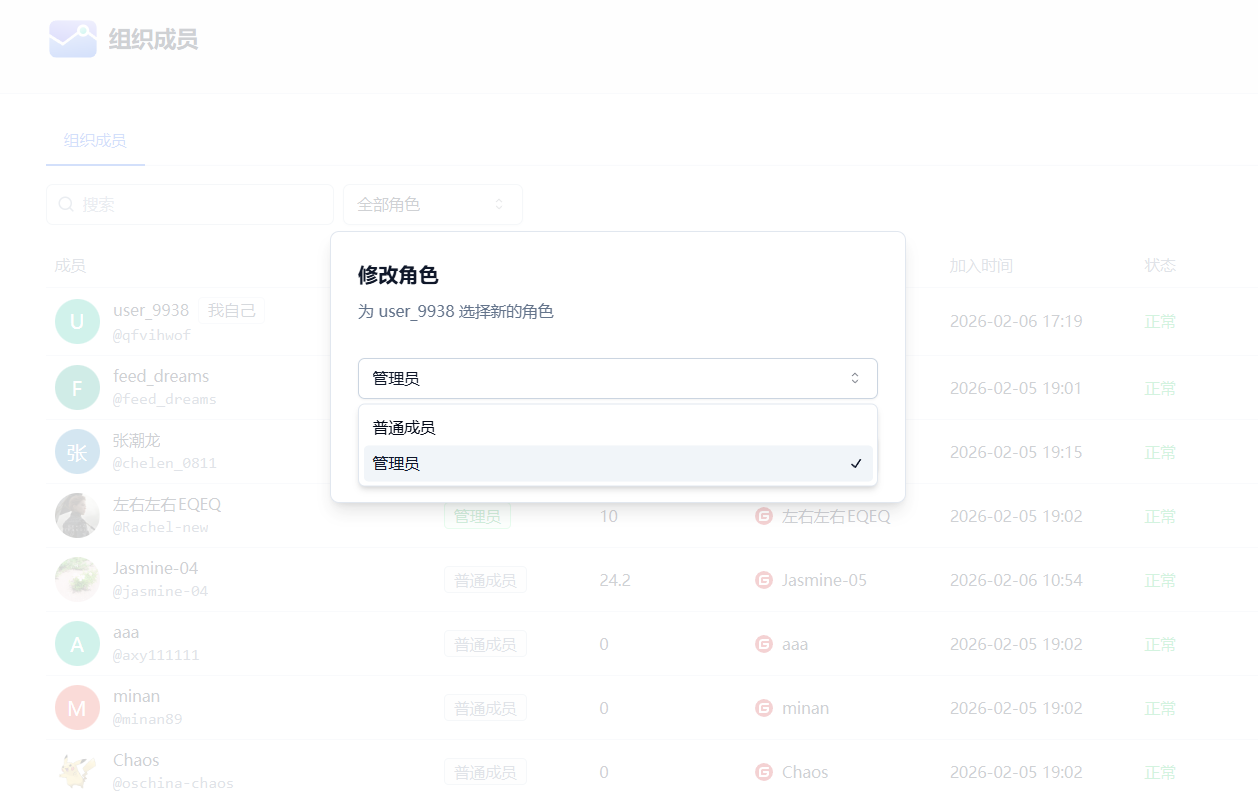This screenshot has width=1258, height=795.
Task: Click the 正常 status of user_9938
Action: click(1160, 322)
